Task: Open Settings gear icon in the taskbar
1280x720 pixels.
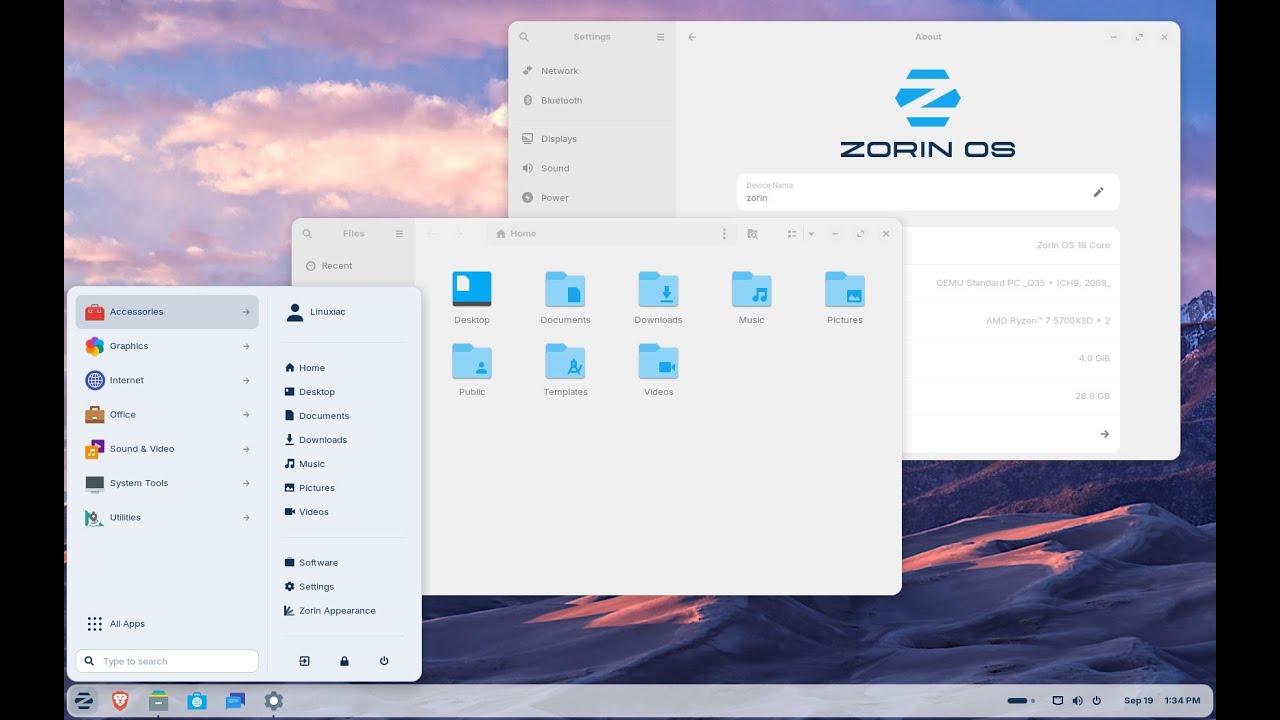Action: [x=273, y=701]
